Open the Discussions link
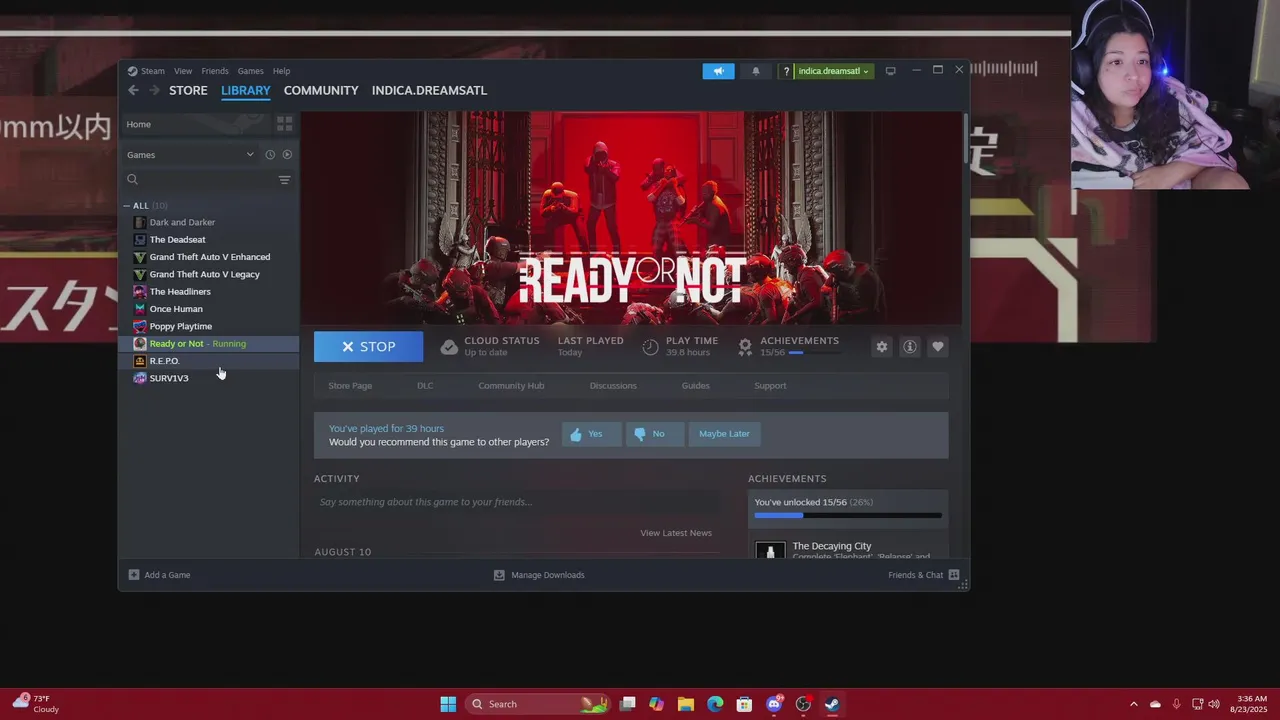Viewport: 1280px width, 720px height. pos(613,386)
